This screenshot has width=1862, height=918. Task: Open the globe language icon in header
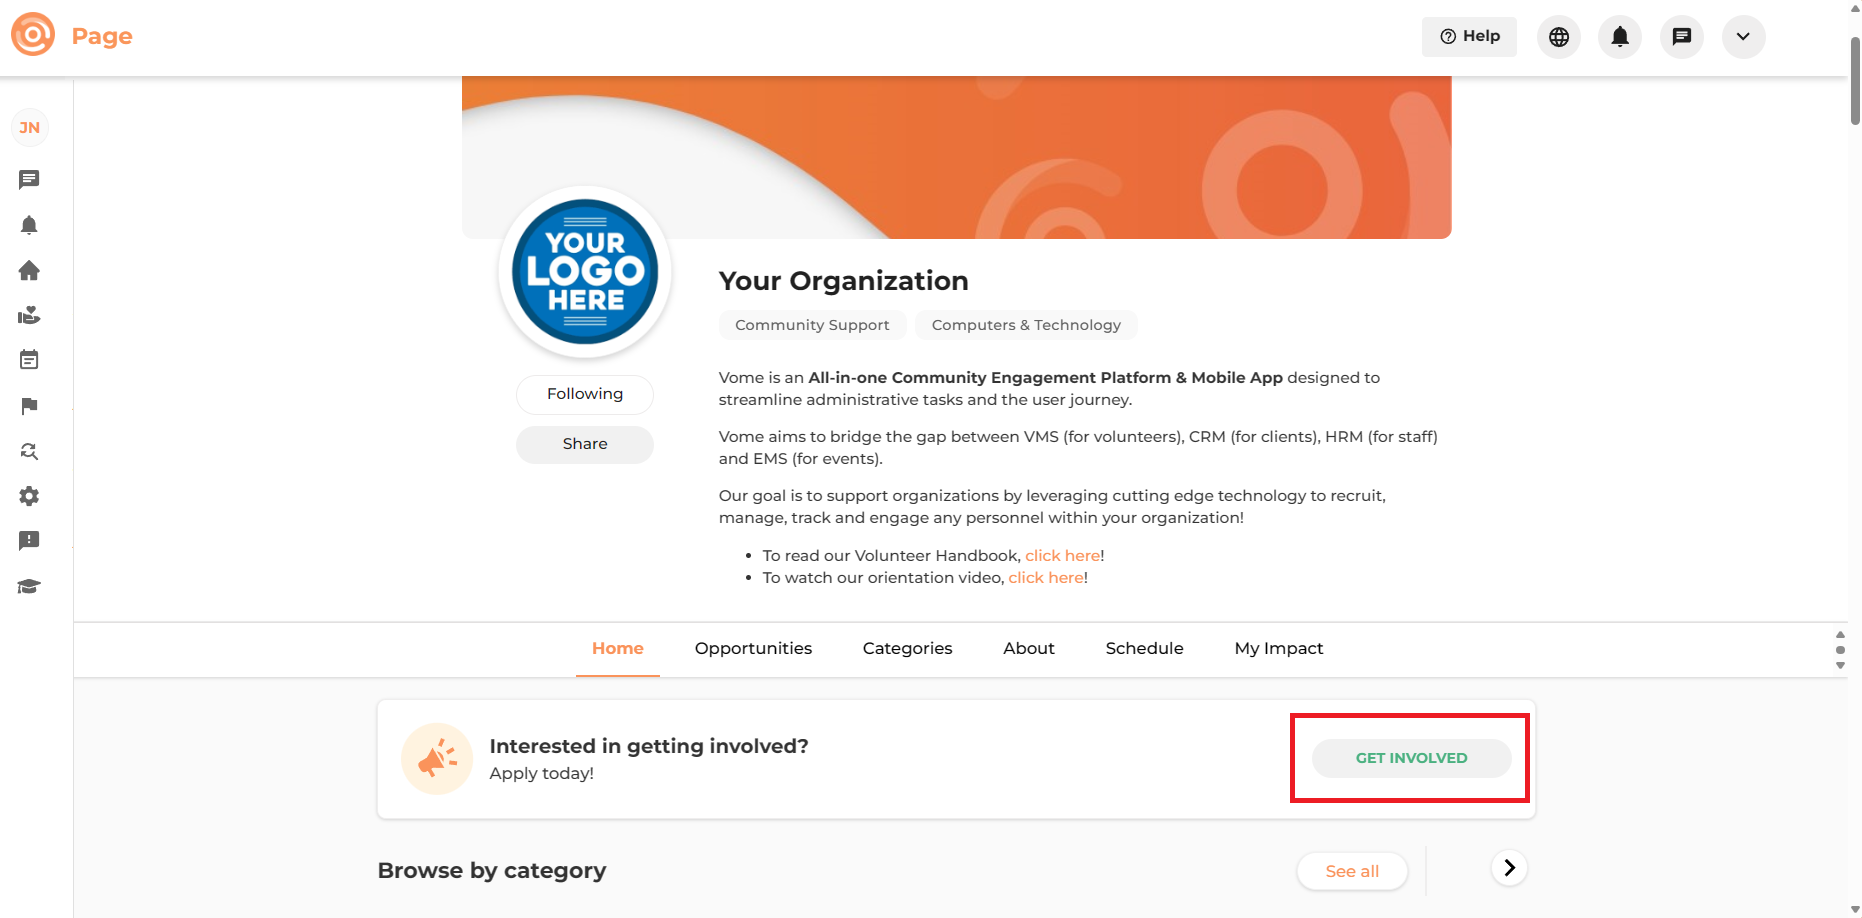click(1558, 37)
